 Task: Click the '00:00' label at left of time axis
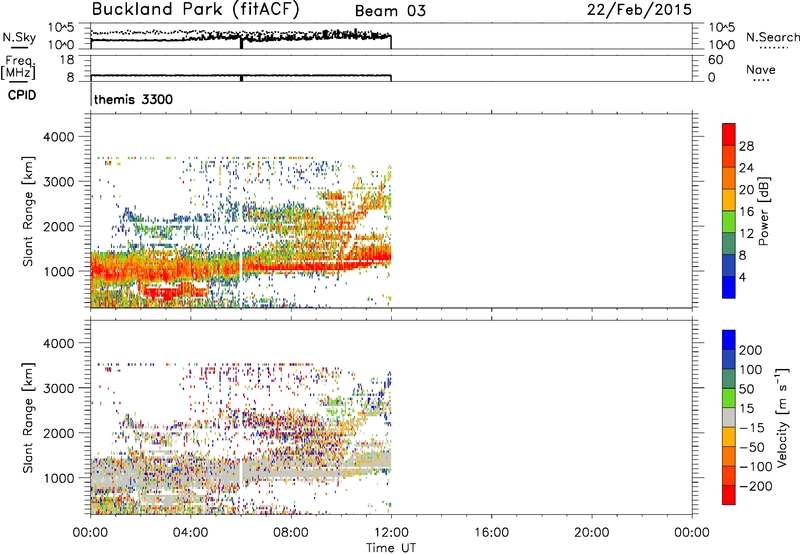coord(90,533)
